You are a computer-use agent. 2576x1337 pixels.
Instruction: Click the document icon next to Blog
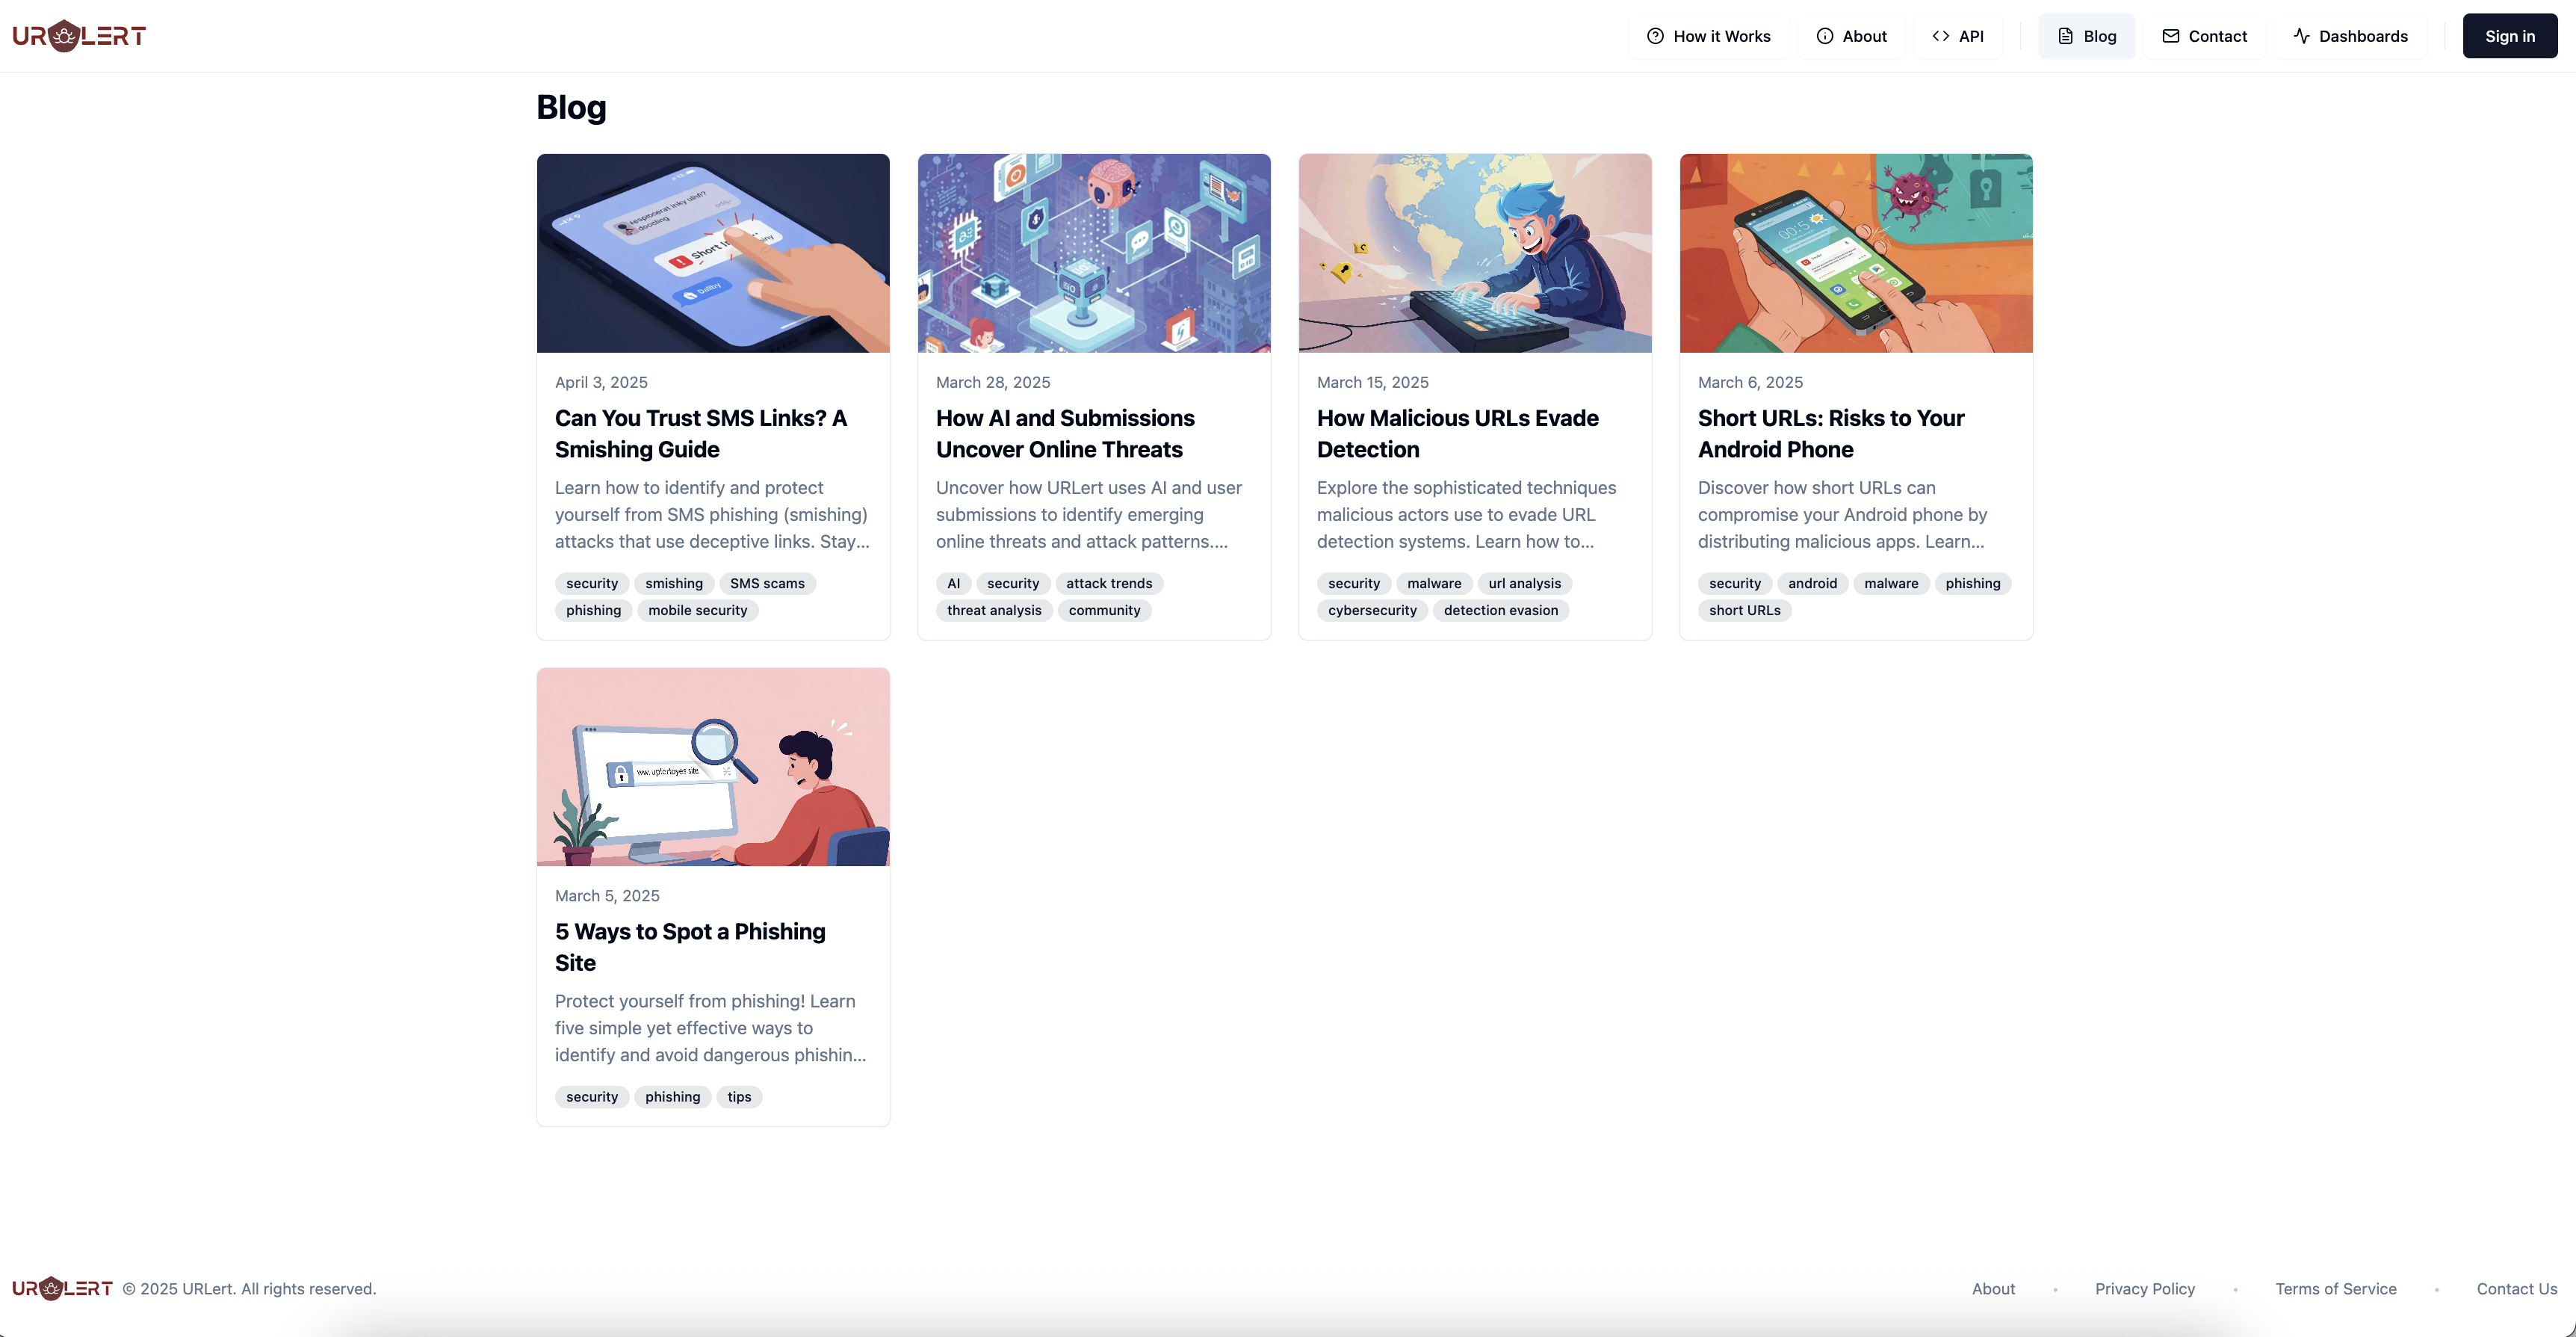click(2065, 36)
